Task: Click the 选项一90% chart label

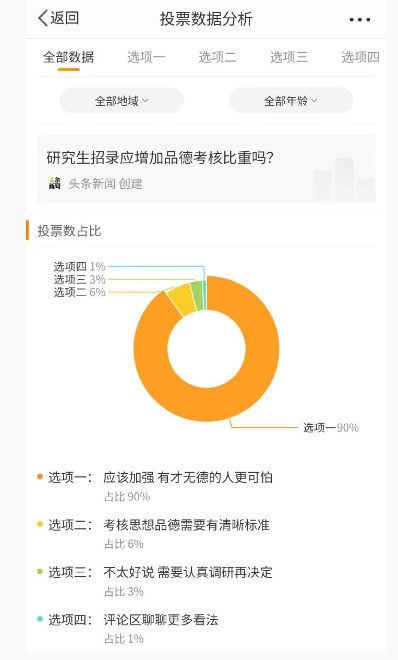Action: 331,428
